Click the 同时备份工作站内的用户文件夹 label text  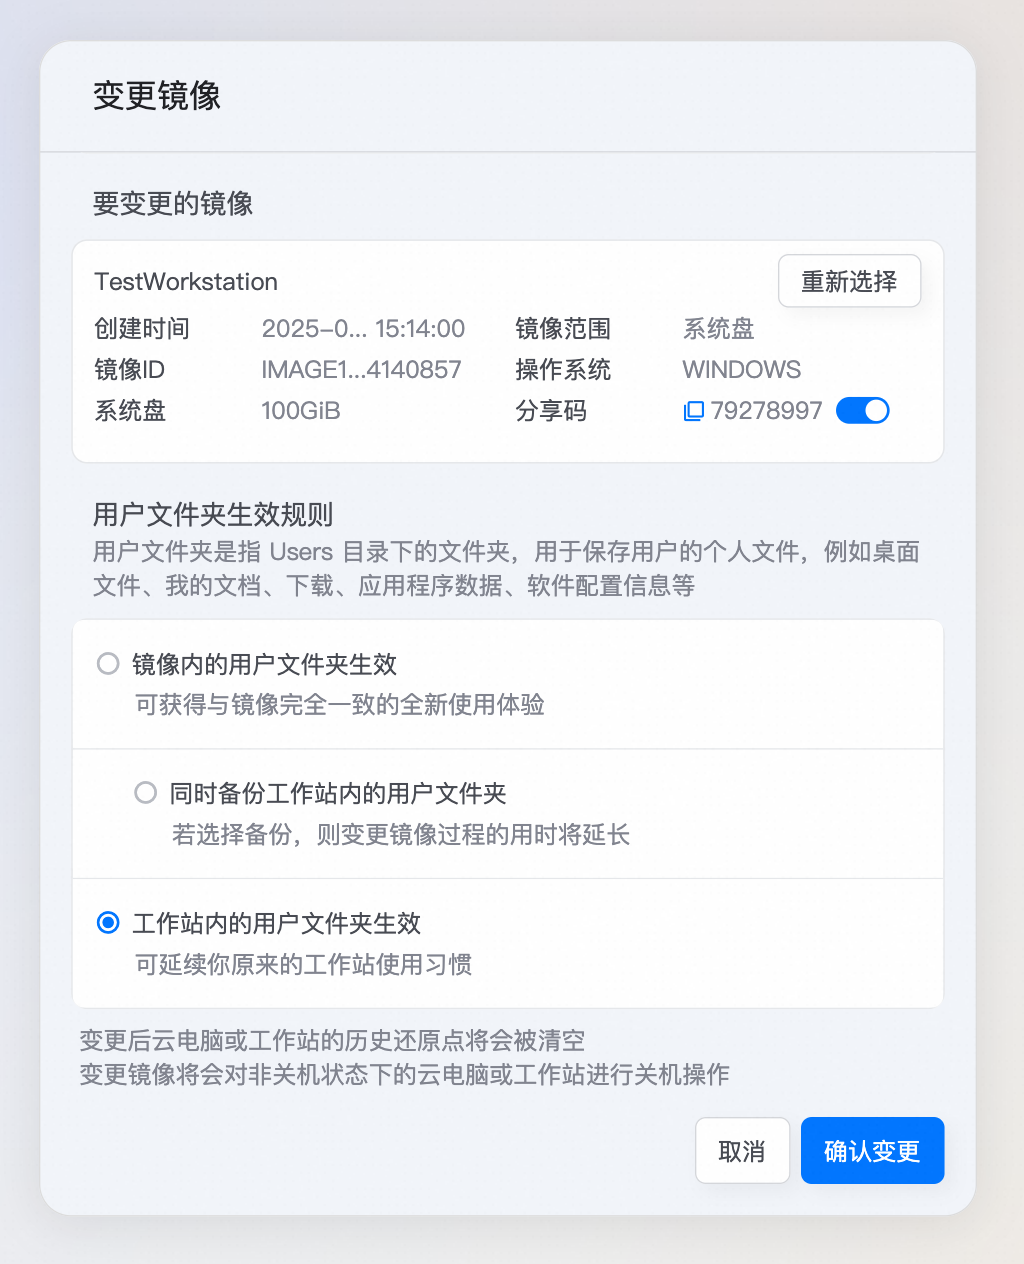[338, 794]
